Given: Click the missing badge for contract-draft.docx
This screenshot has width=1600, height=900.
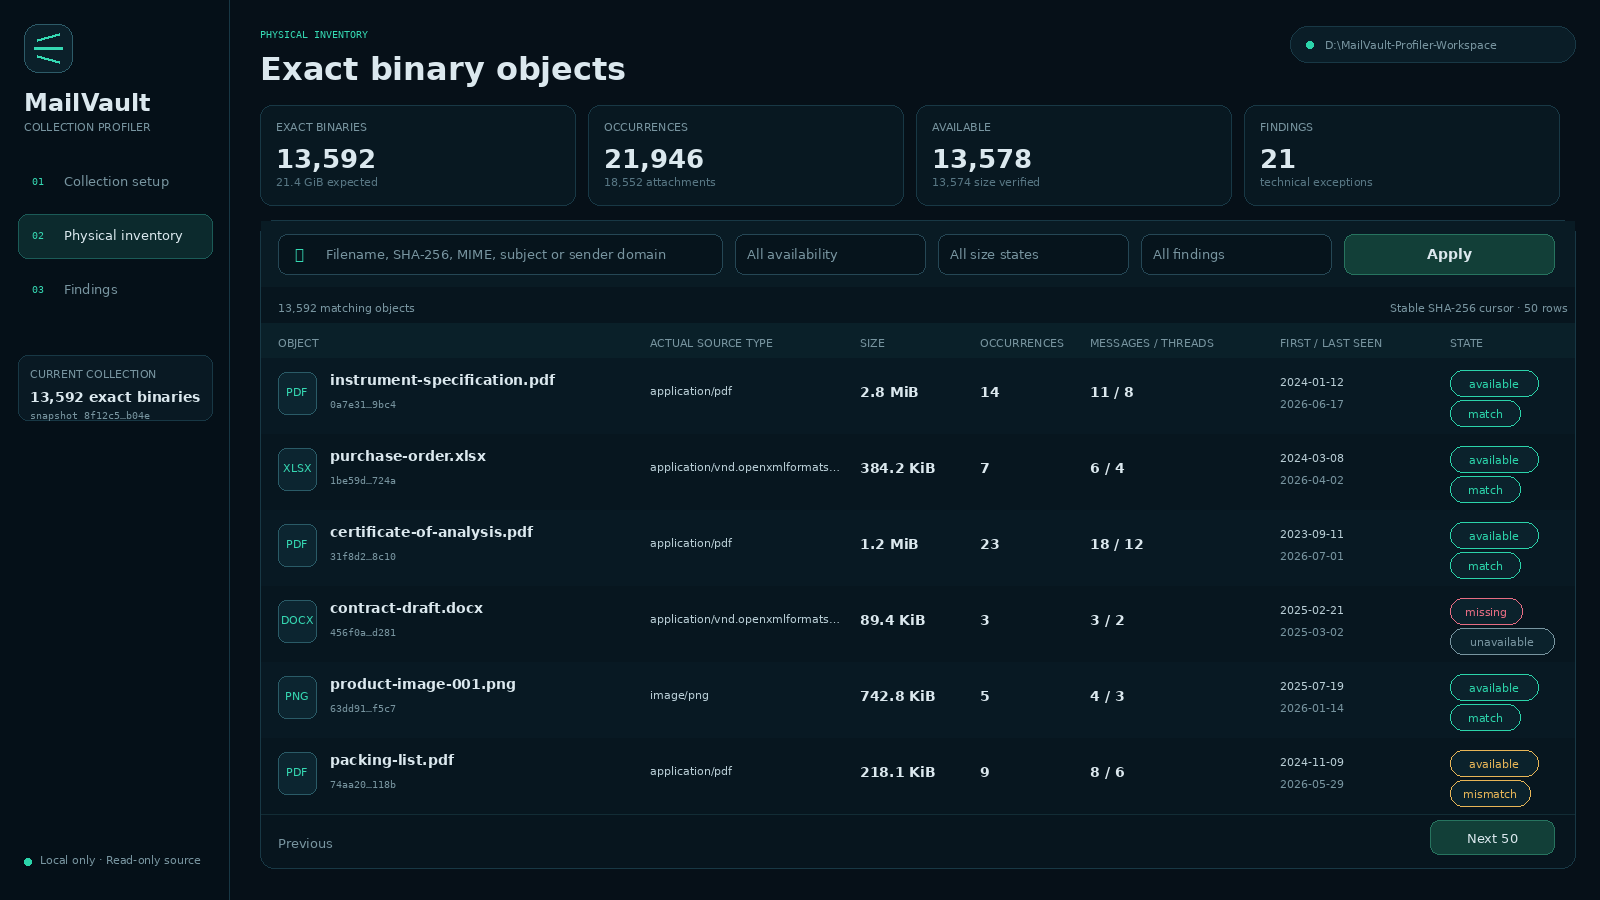Looking at the screenshot, I should click(1486, 612).
